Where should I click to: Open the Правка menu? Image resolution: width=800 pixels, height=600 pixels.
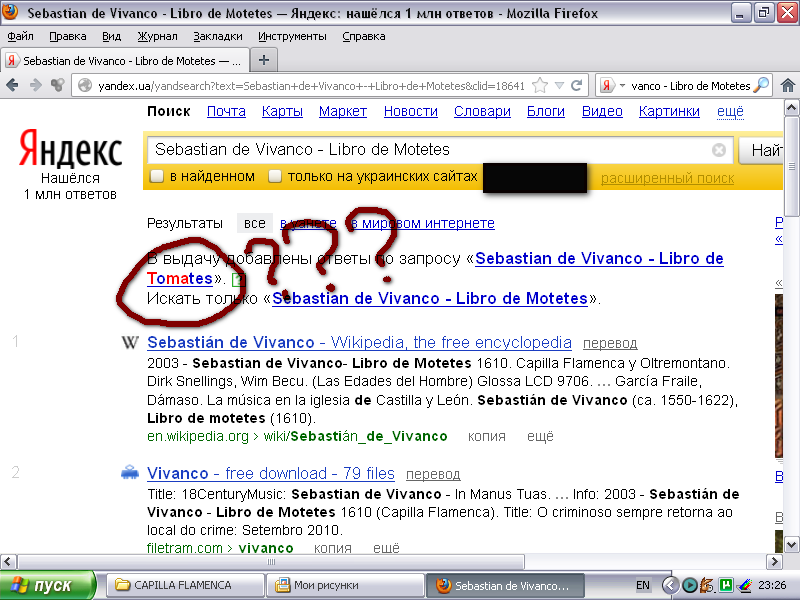tap(67, 36)
